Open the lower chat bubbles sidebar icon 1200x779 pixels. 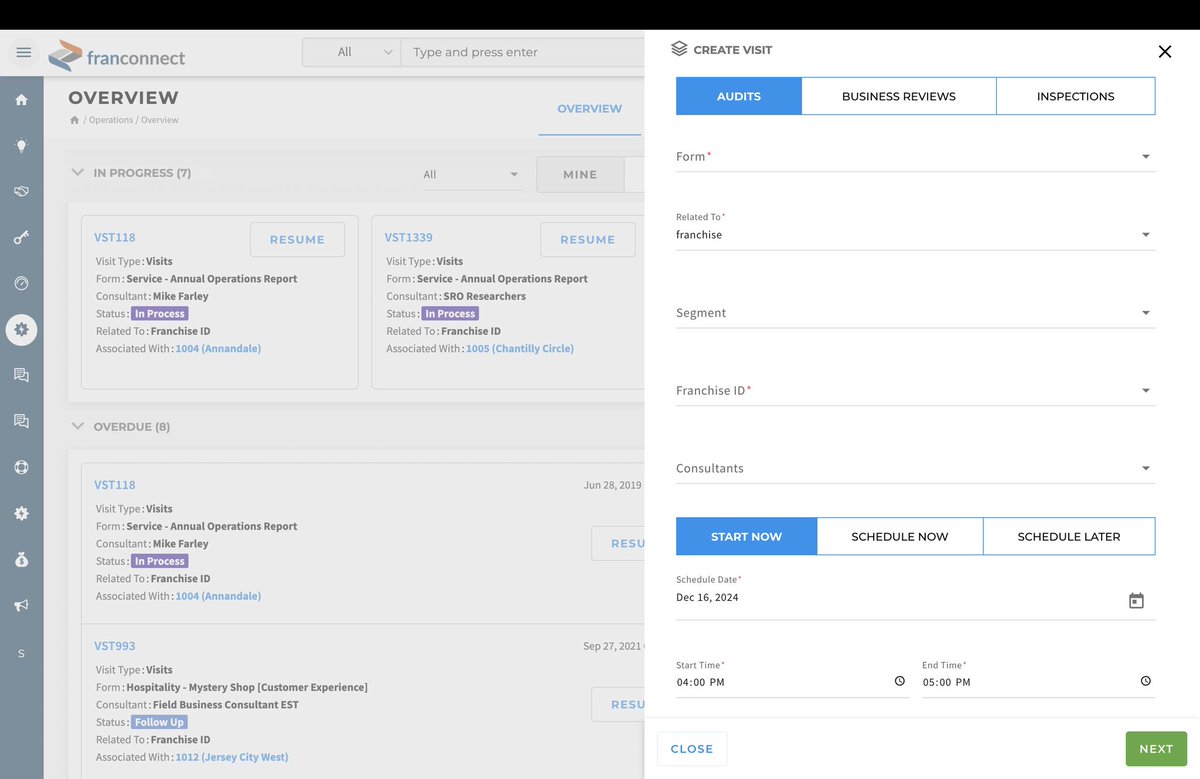coord(21,421)
